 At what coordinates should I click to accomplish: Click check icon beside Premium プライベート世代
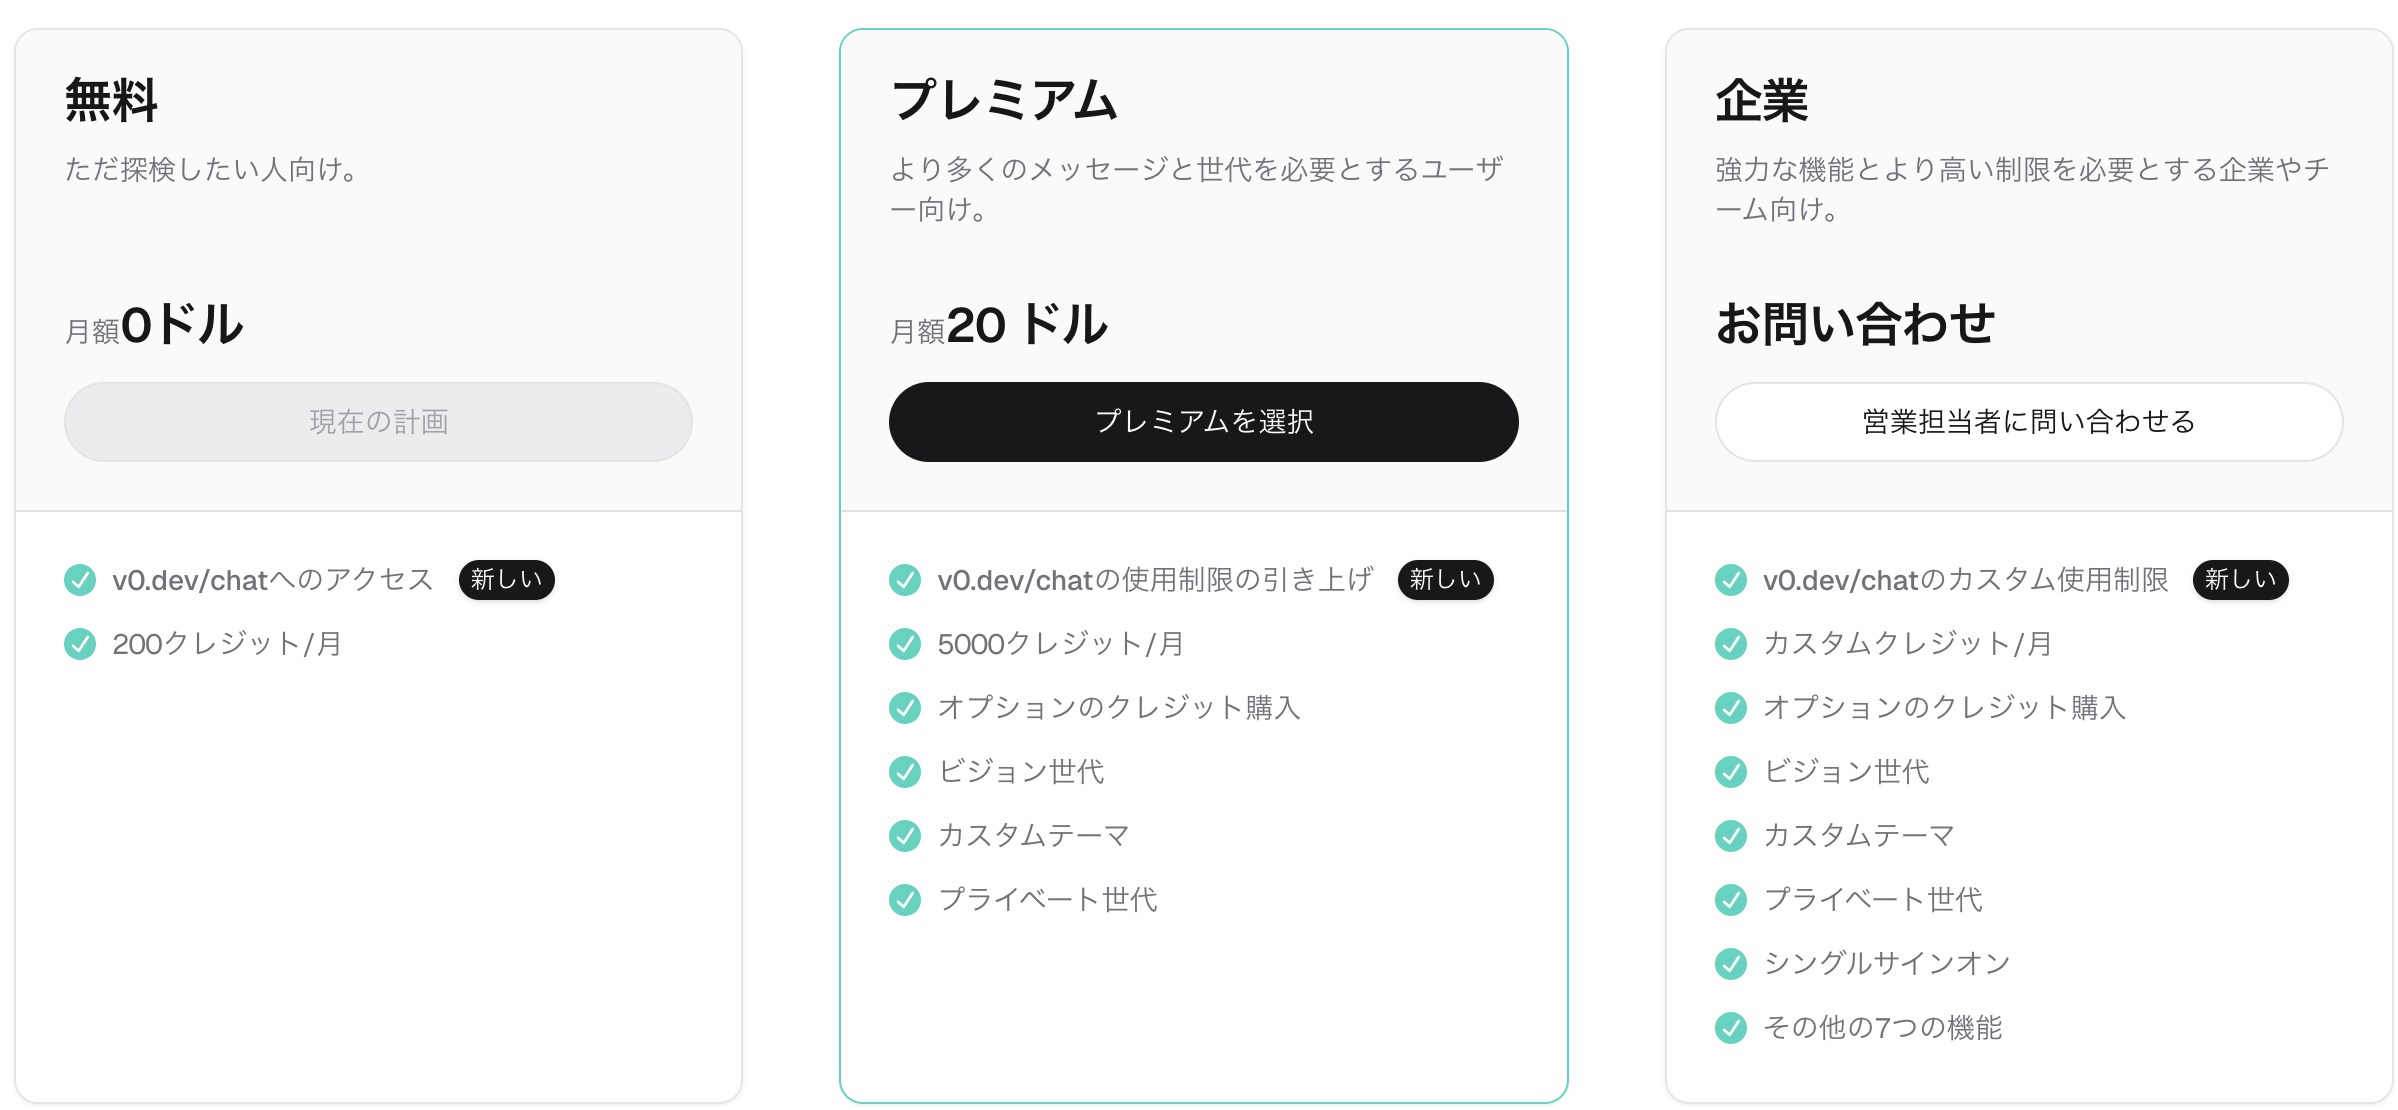coord(905,900)
